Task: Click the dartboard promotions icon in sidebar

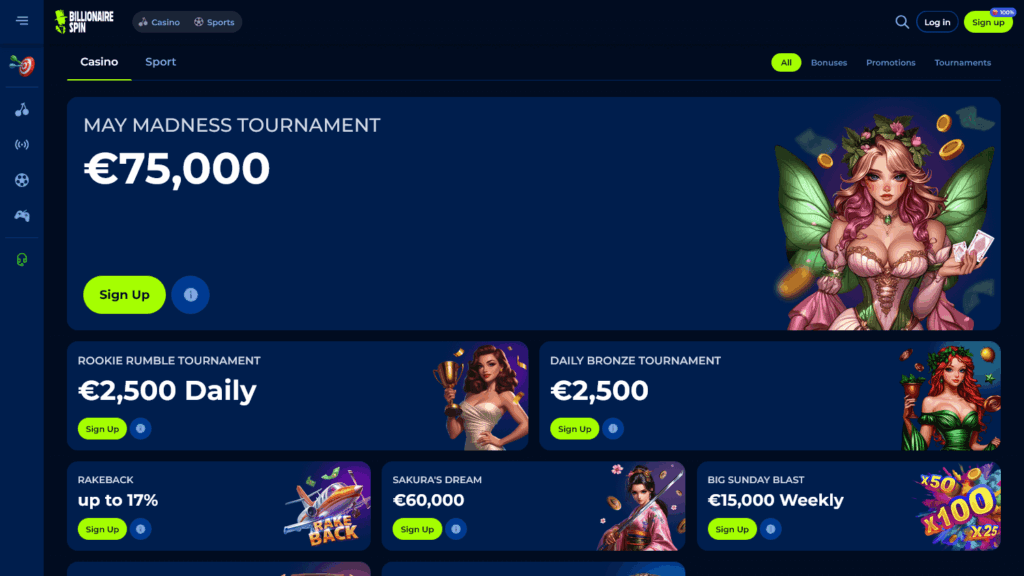Action: (22, 65)
